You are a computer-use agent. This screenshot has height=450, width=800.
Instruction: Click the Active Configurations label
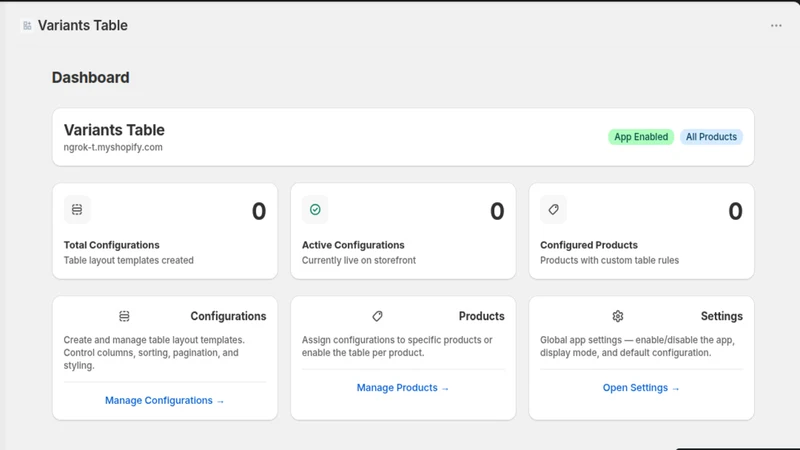pyautogui.click(x=353, y=245)
